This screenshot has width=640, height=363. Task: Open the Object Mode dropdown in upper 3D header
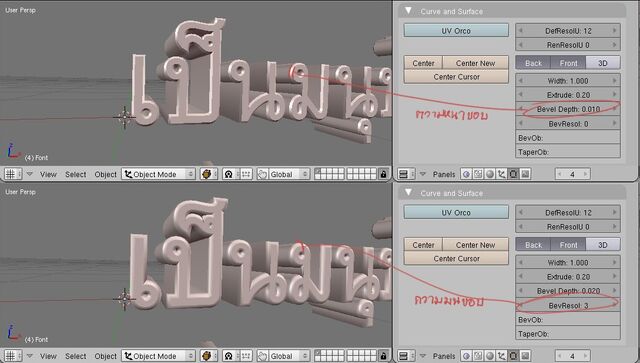tap(158, 174)
